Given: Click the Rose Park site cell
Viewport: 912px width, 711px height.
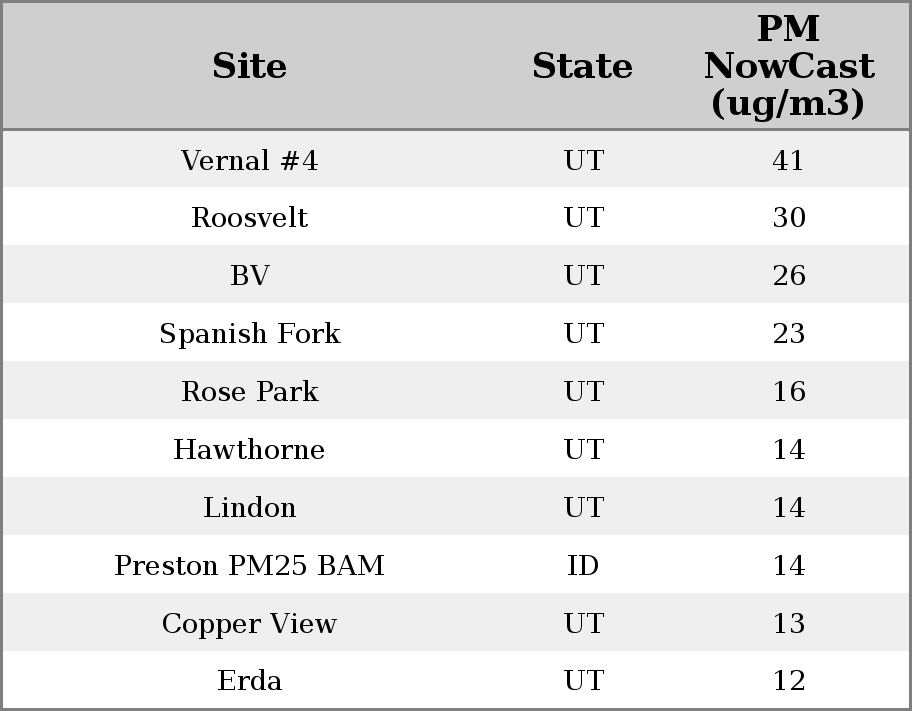Looking at the screenshot, I should (x=249, y=392).
